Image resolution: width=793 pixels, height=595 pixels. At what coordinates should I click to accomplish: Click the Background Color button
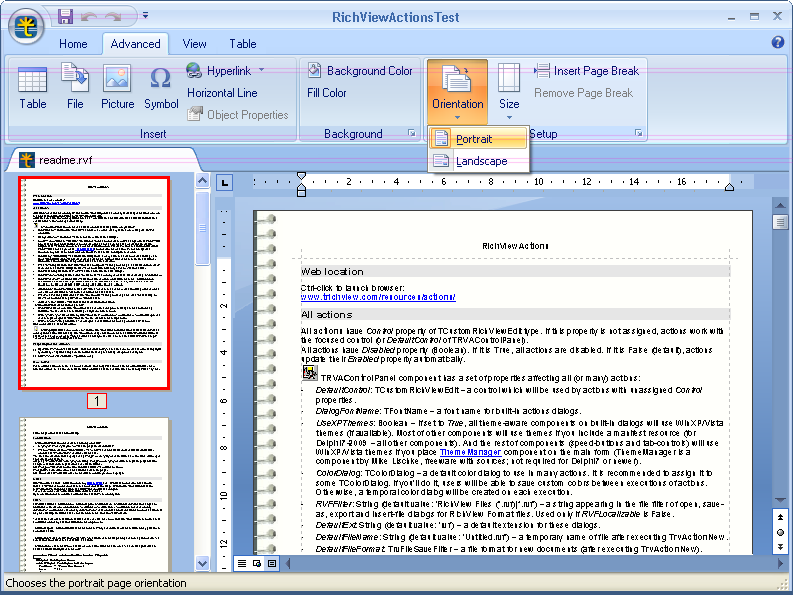(x=360, y=71)
